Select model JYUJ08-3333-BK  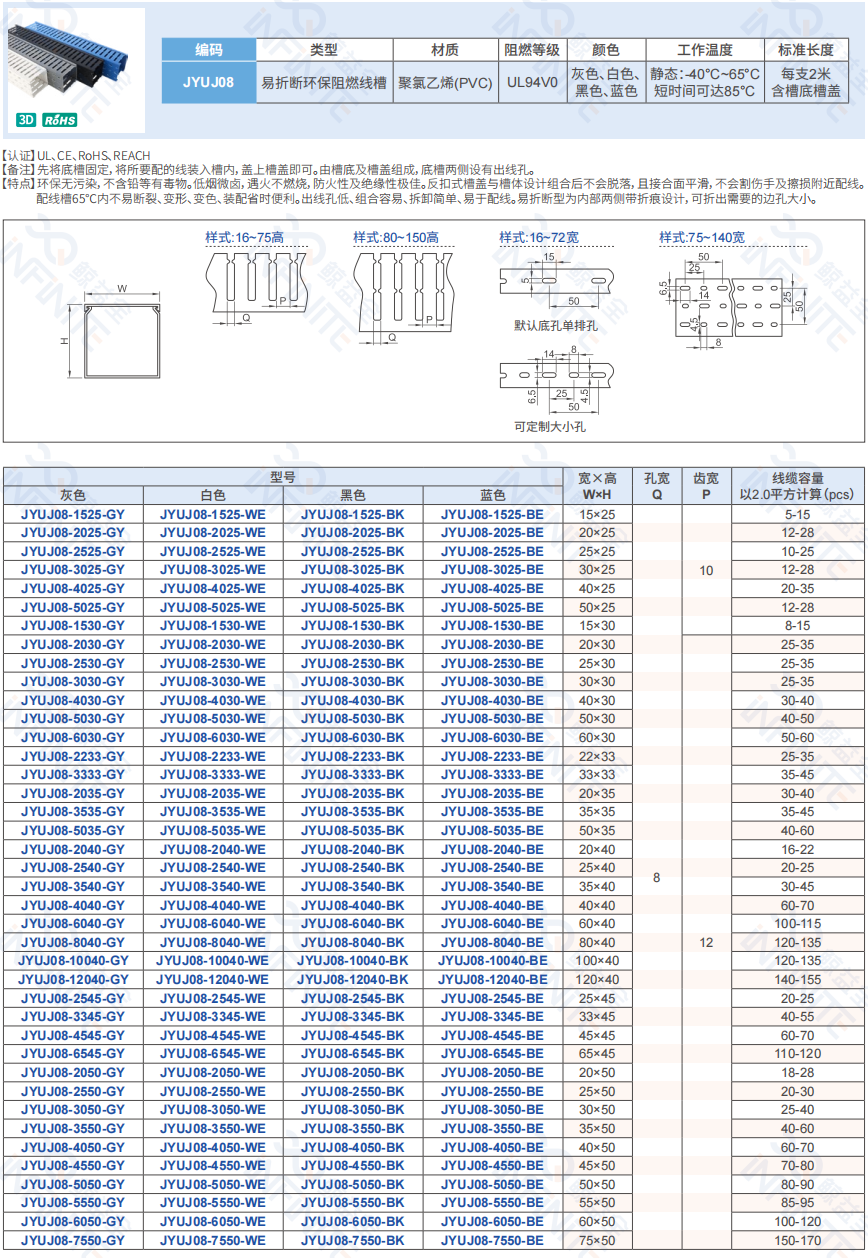tap(352, 775)
